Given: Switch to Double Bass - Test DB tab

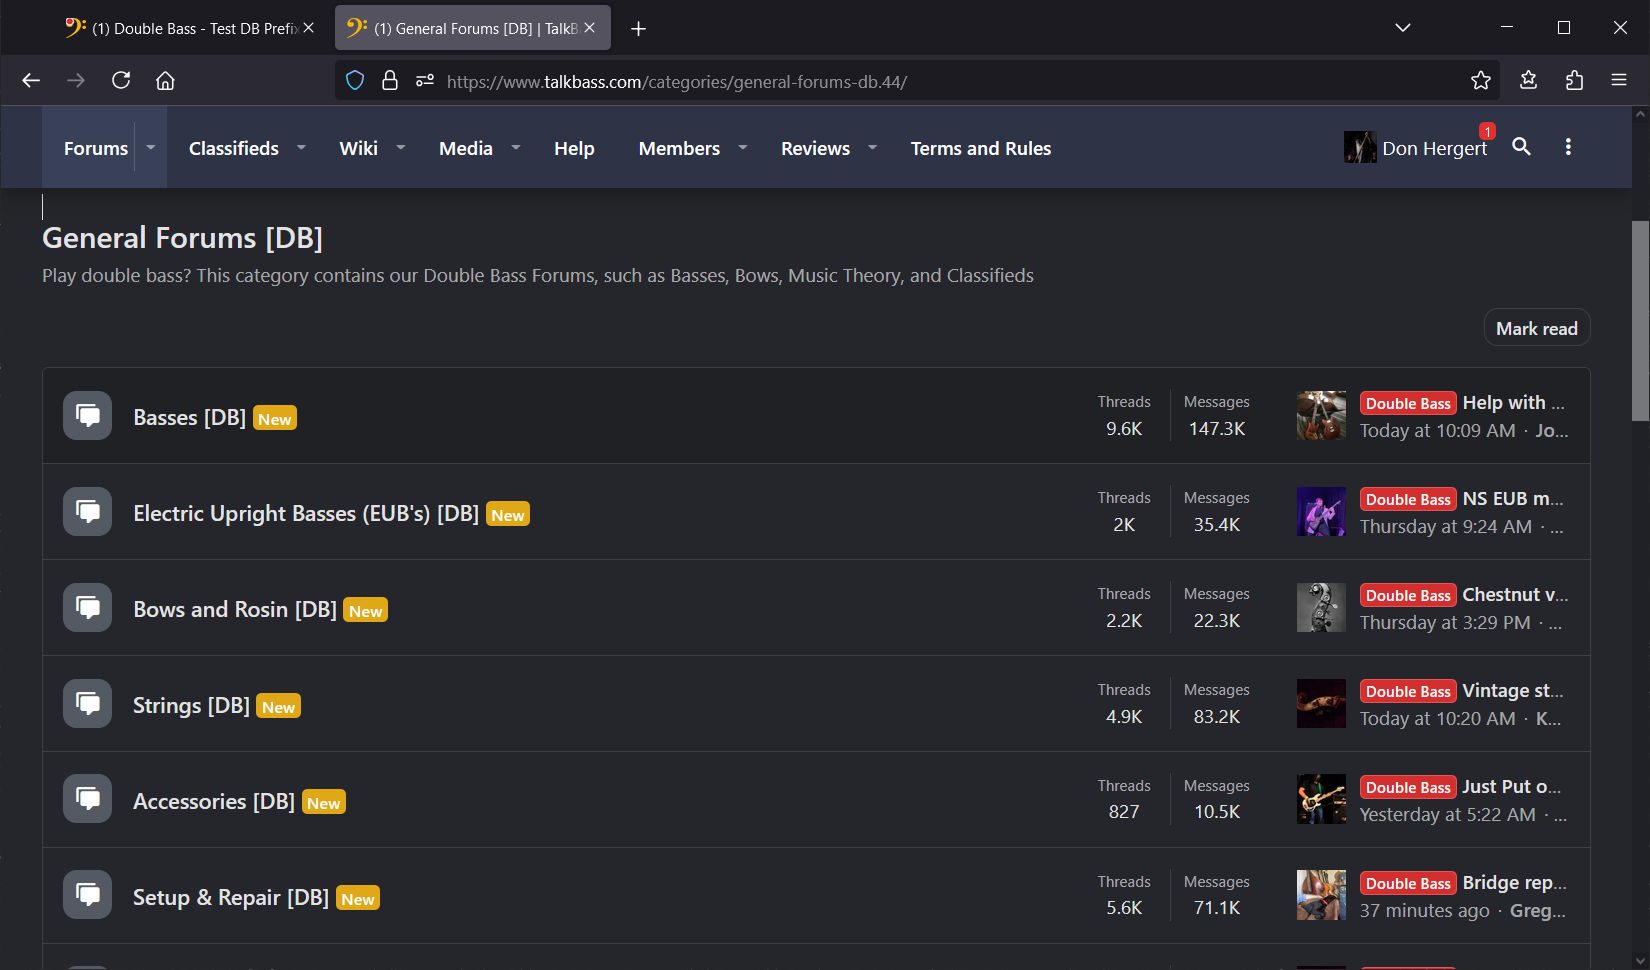Looking at the screenshot, I should pos(188,28).
